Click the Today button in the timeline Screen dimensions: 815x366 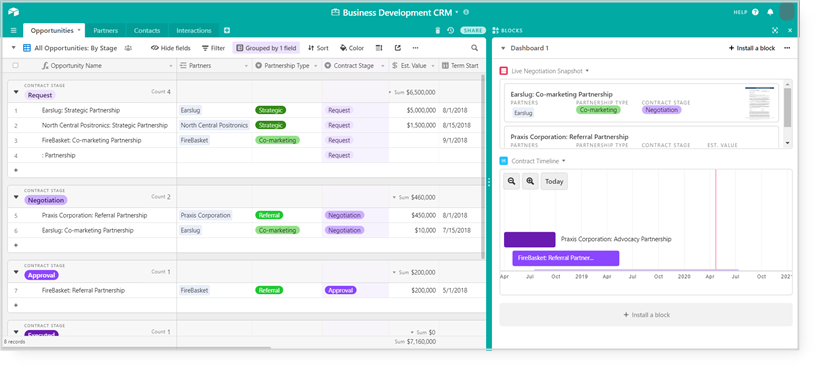coord(554,181)
